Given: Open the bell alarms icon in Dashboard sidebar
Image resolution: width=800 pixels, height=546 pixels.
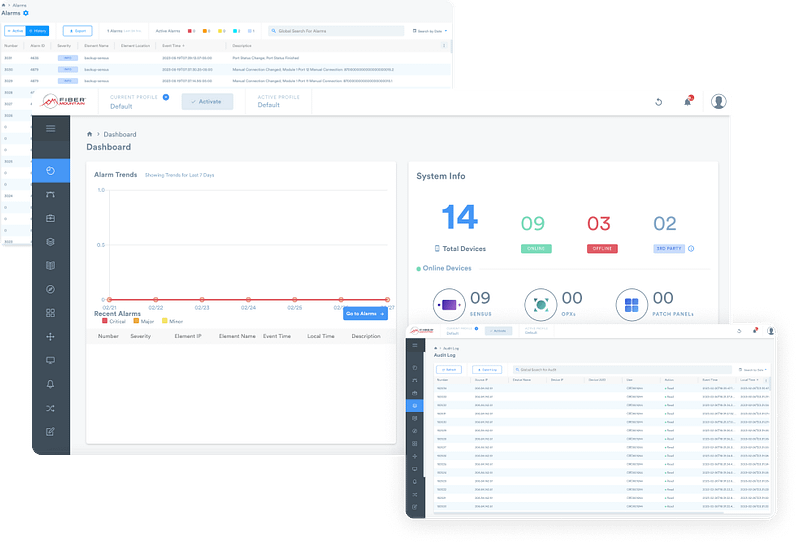Looking at the screenshot, I should click(x=51, y=384).
